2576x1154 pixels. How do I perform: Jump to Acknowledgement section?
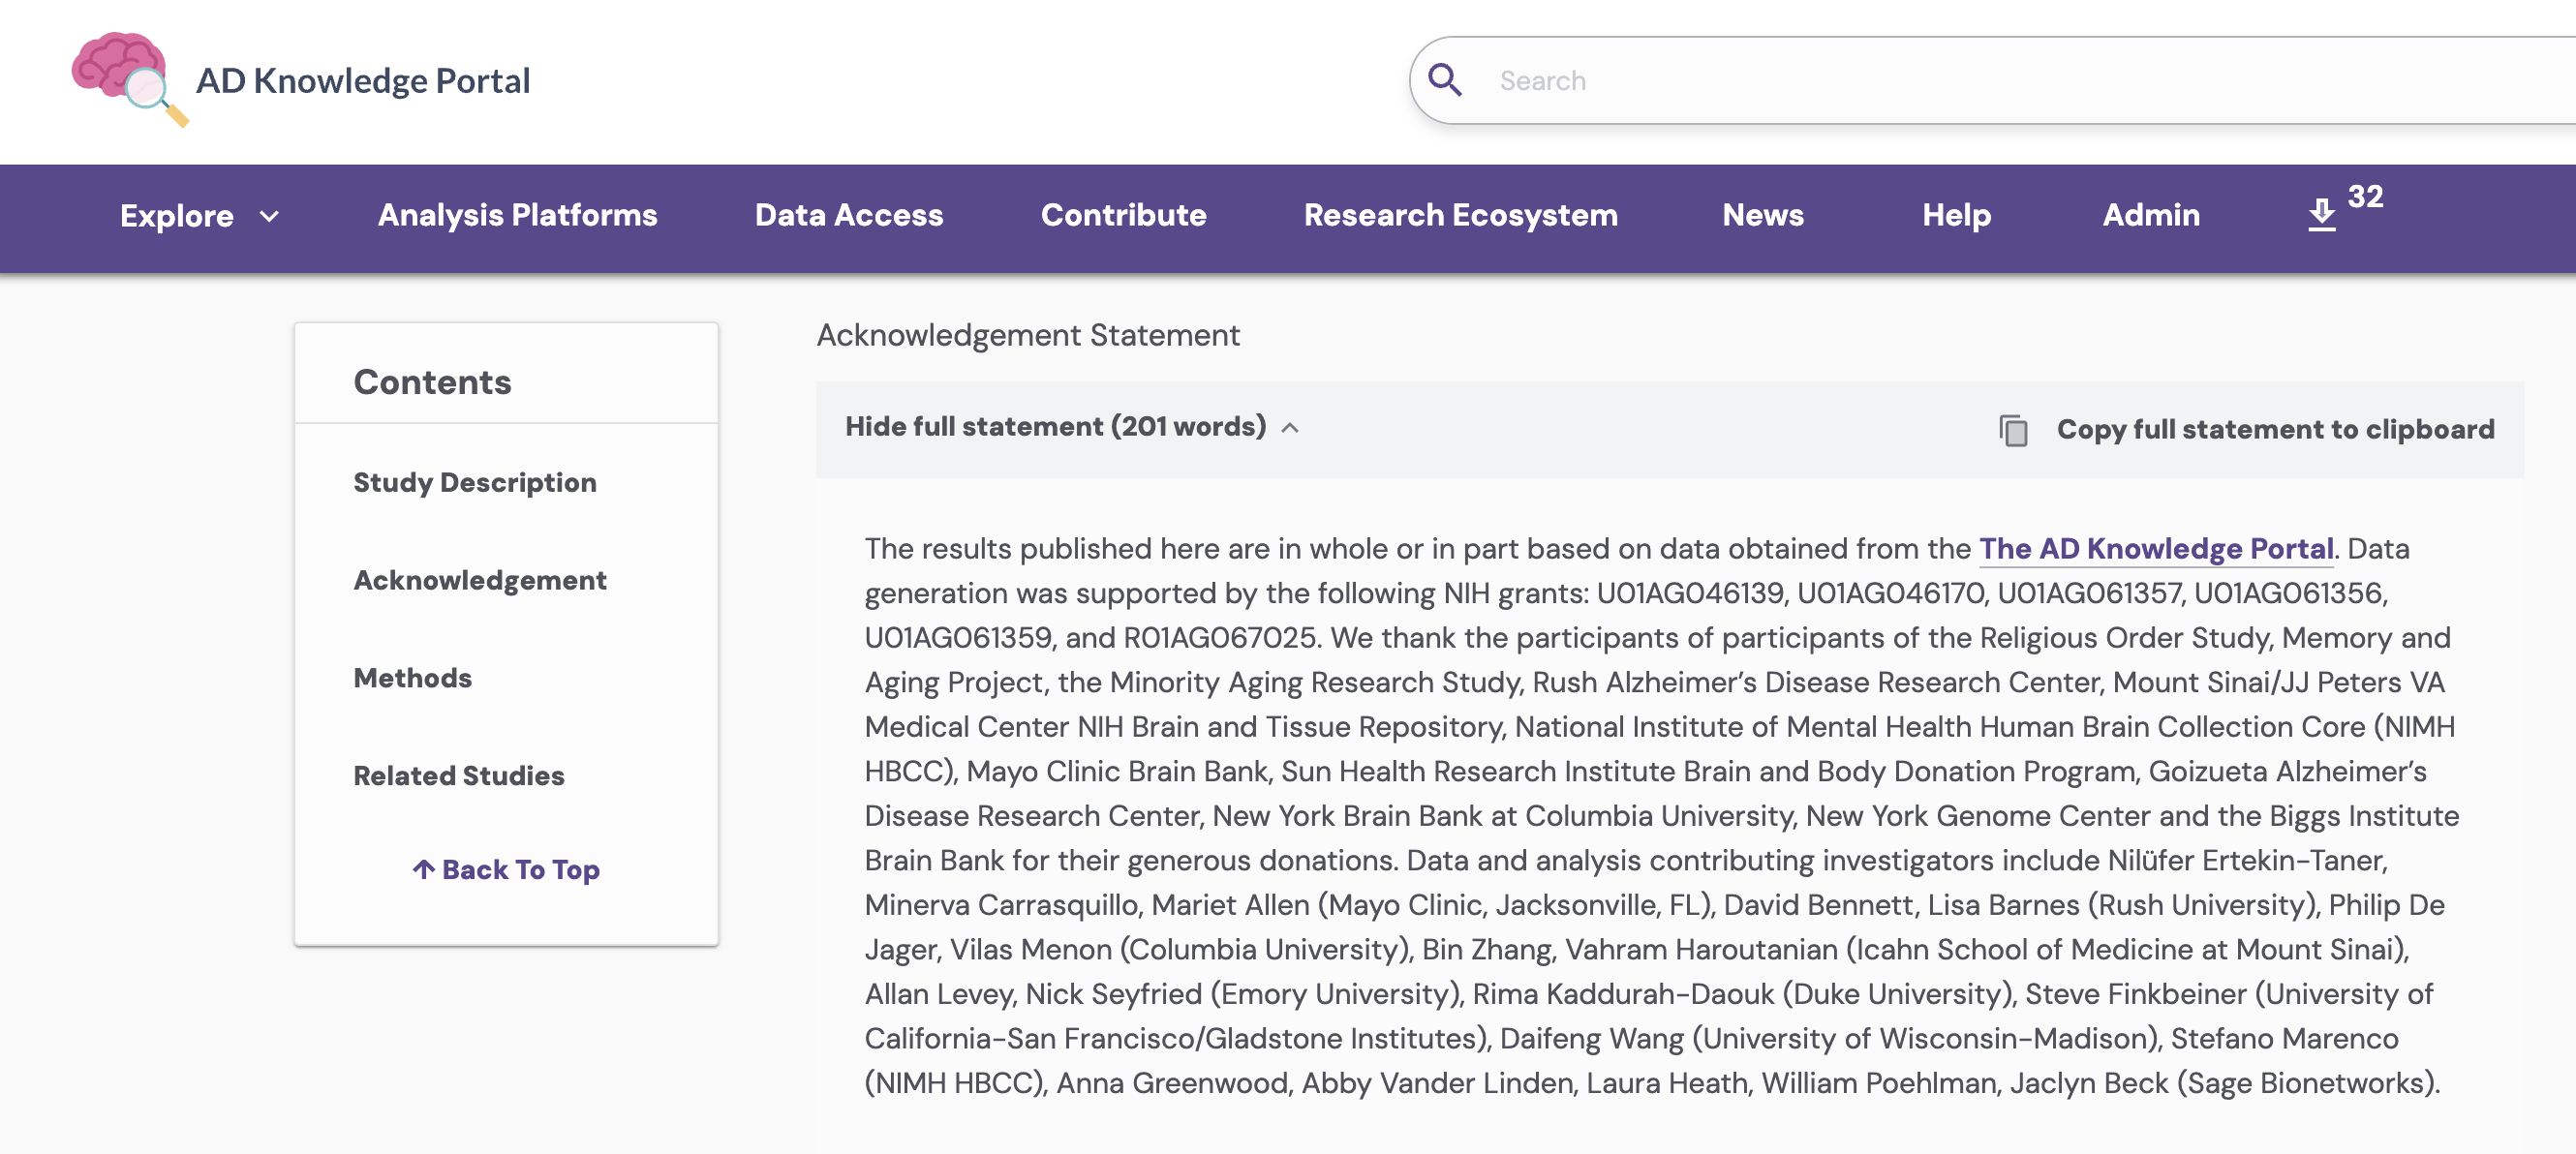(x=479, y=580)
